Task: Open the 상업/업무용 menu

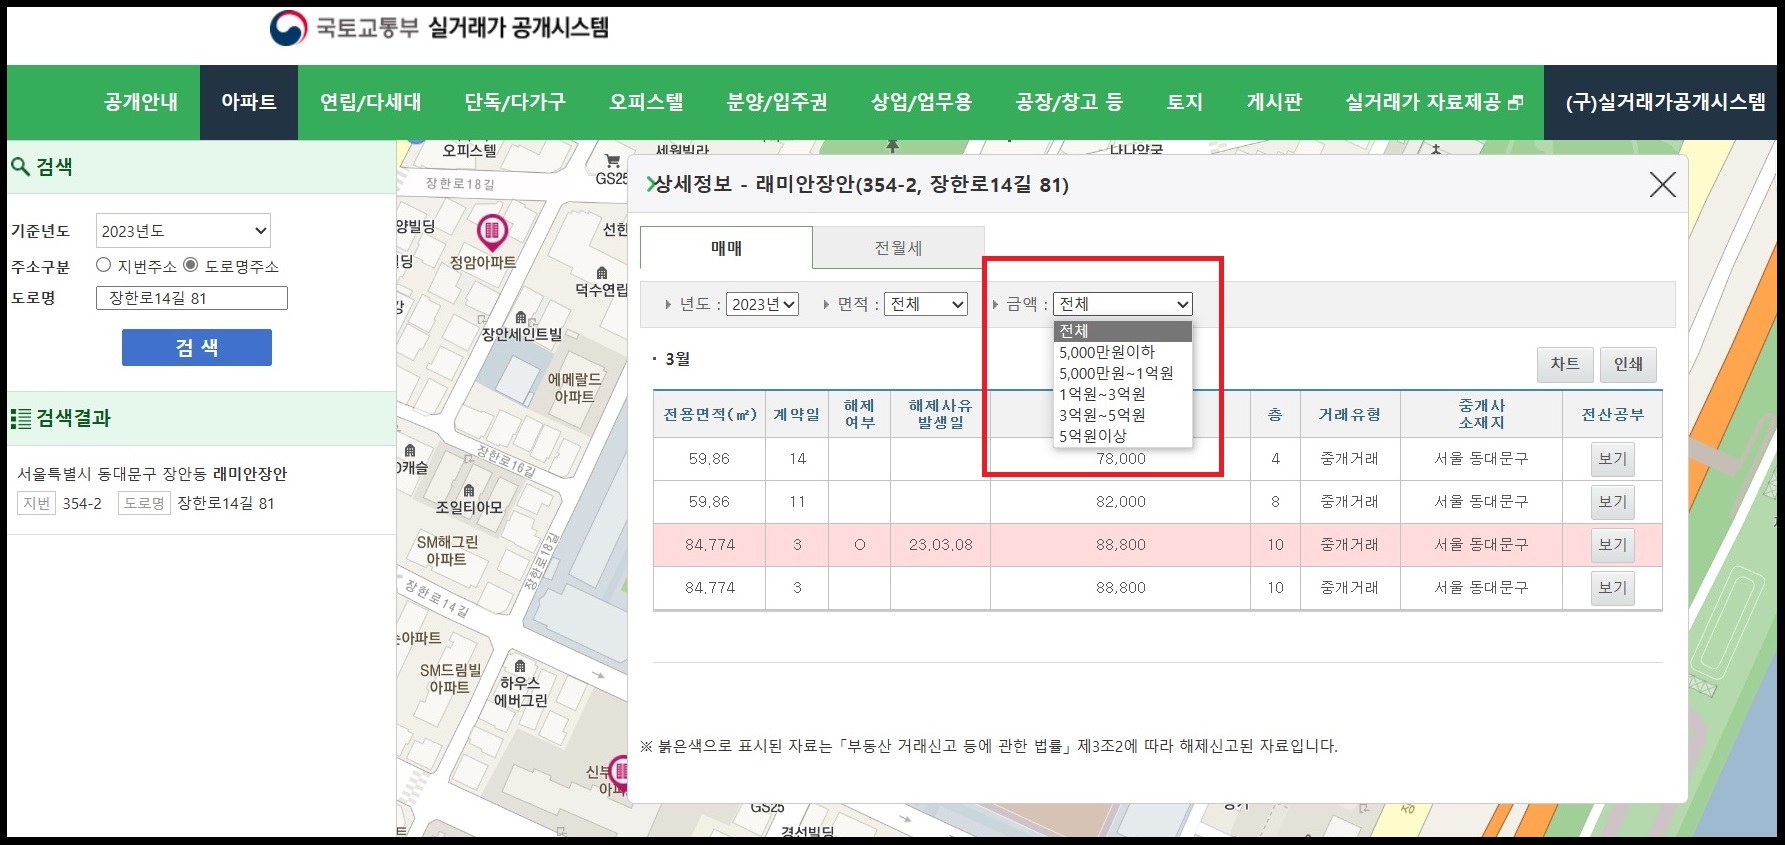Action: [x=921, y=102]
